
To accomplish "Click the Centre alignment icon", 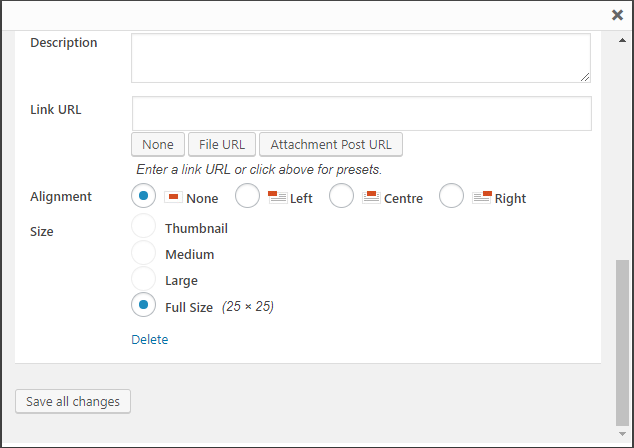I will pyautogui.click(x=371, y=197).
